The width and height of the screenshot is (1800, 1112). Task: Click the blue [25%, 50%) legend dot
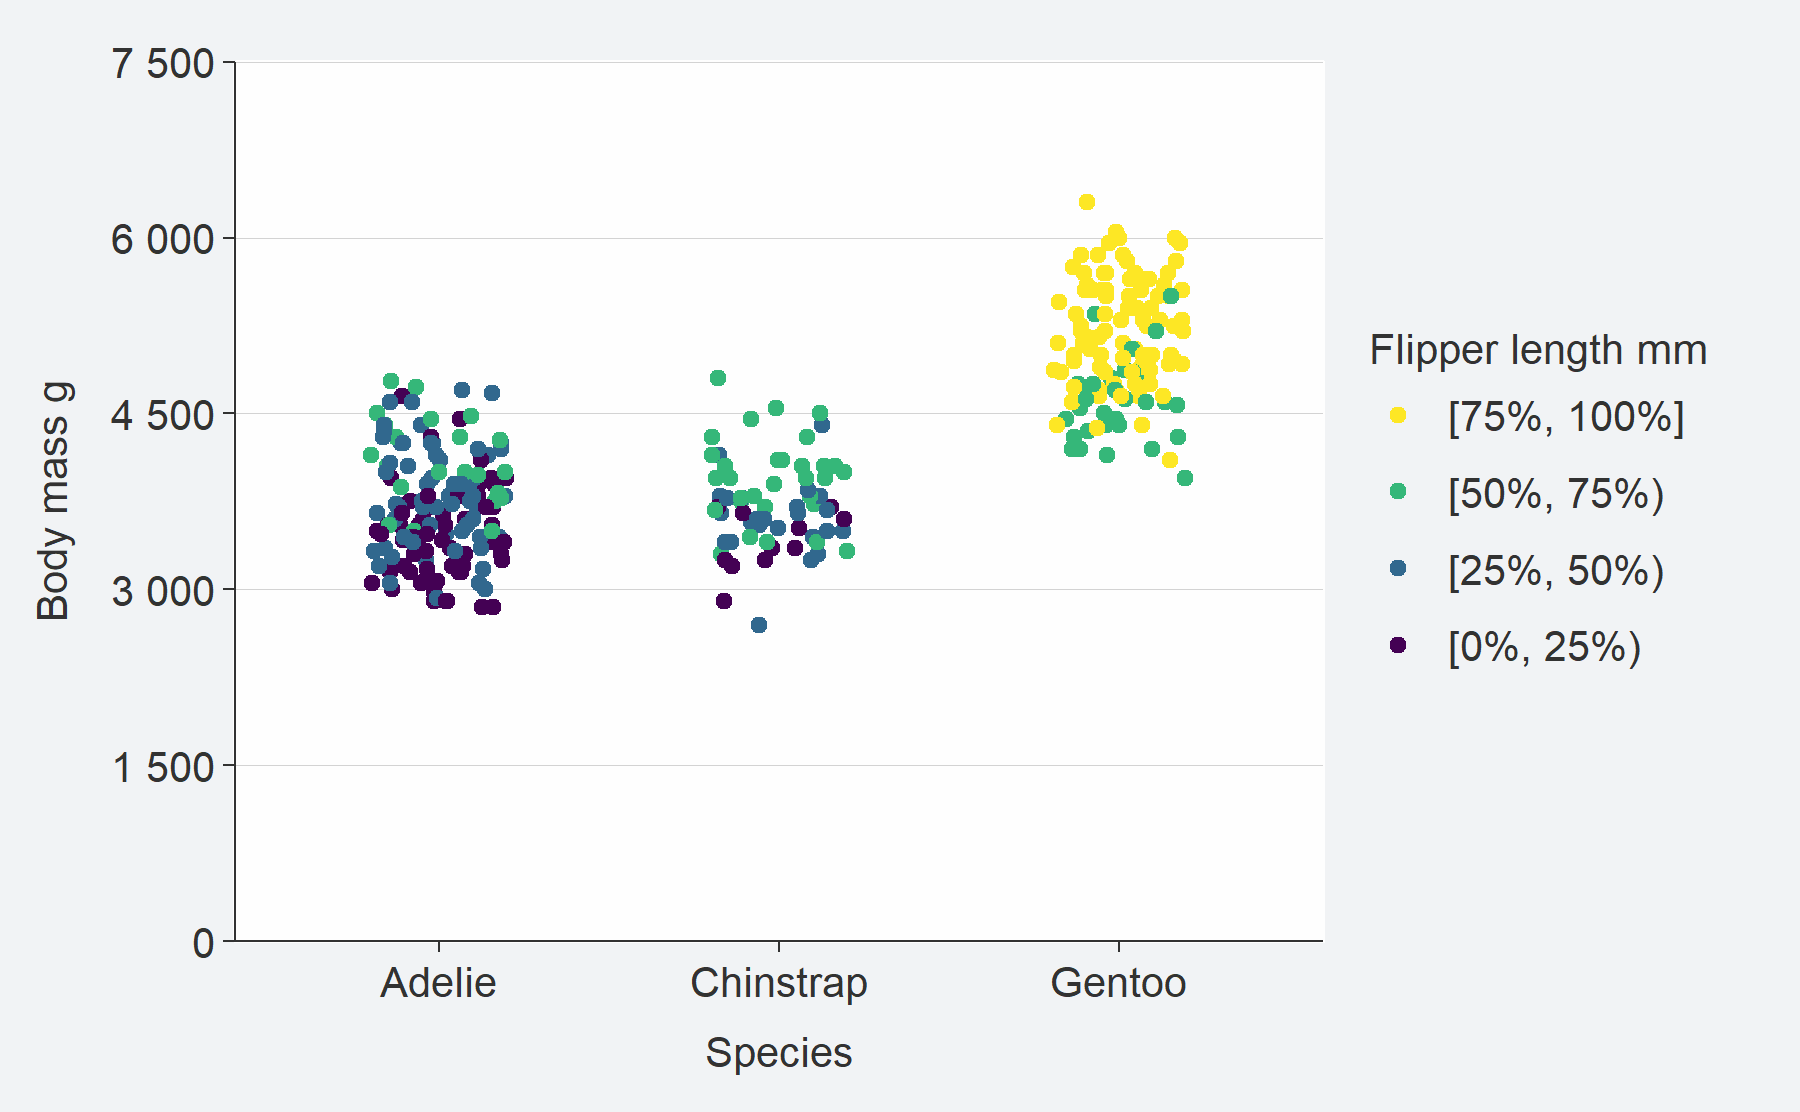1398,568
